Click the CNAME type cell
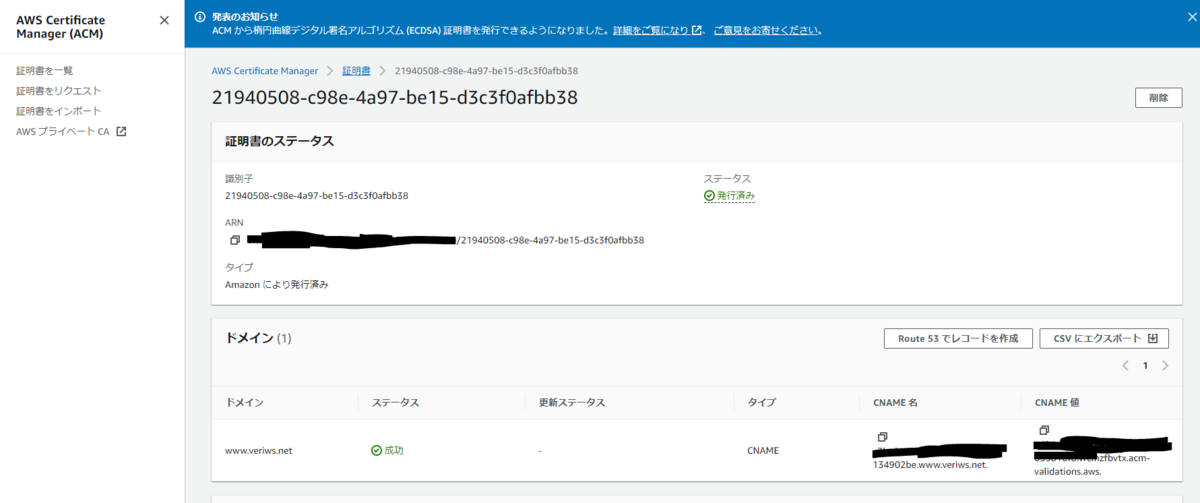Screen dimensions: 1200x503 click(x=763, y=450)
